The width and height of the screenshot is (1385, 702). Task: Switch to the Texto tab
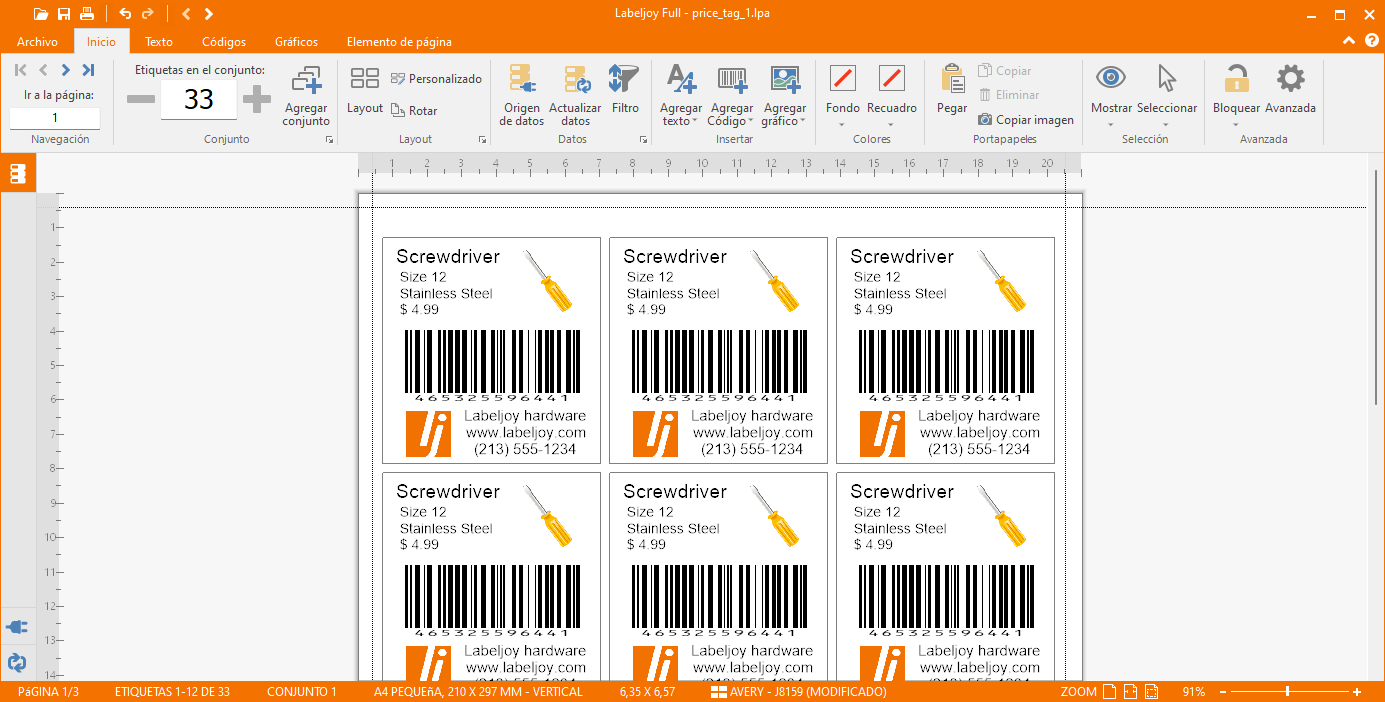pyautogui.click(x=159, y=42)
